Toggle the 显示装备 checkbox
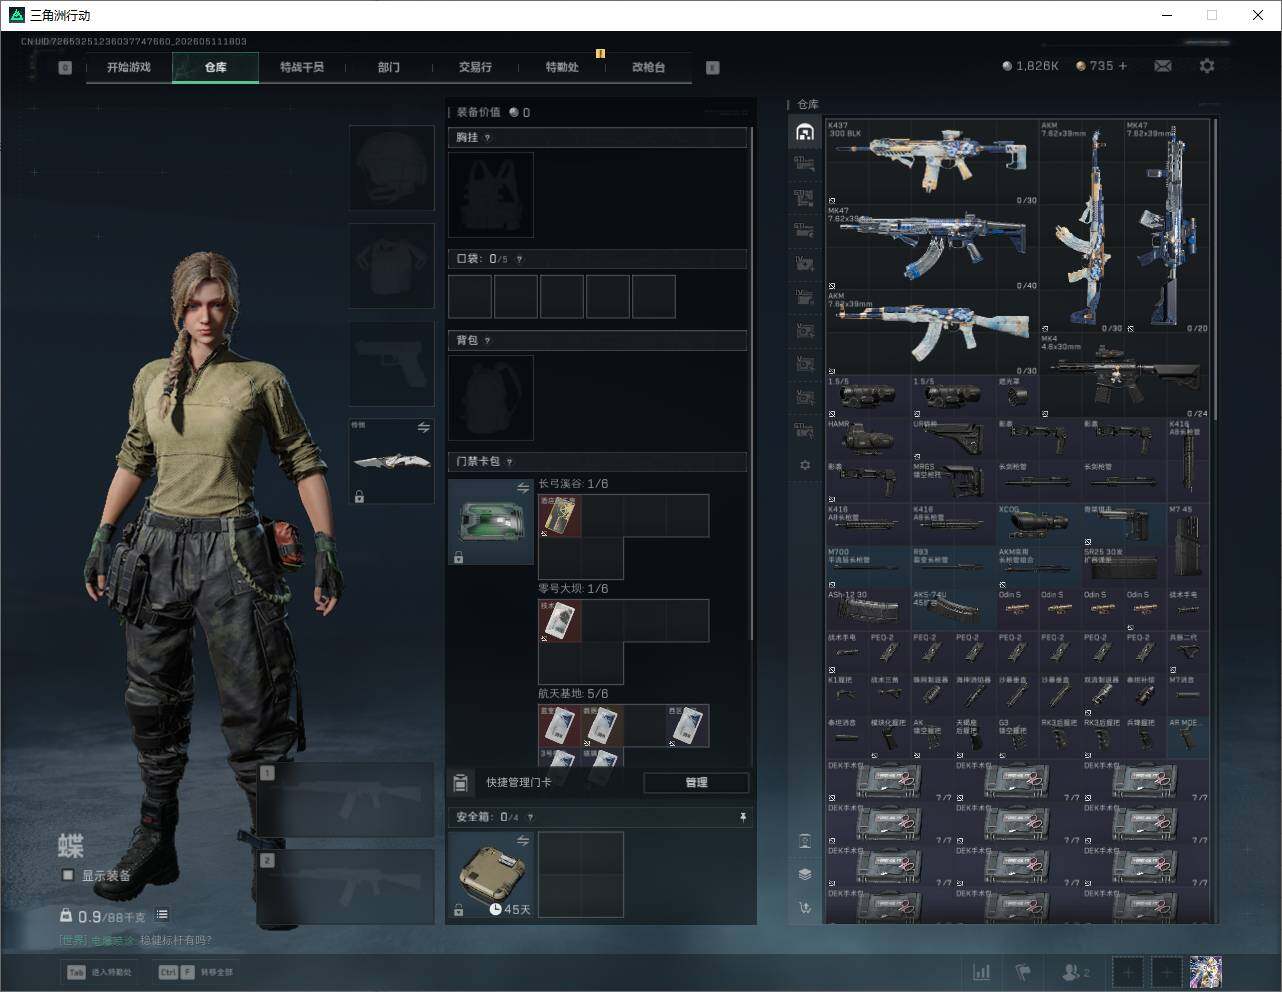This screenshot has width=1282, height=992. coord(68,875)
